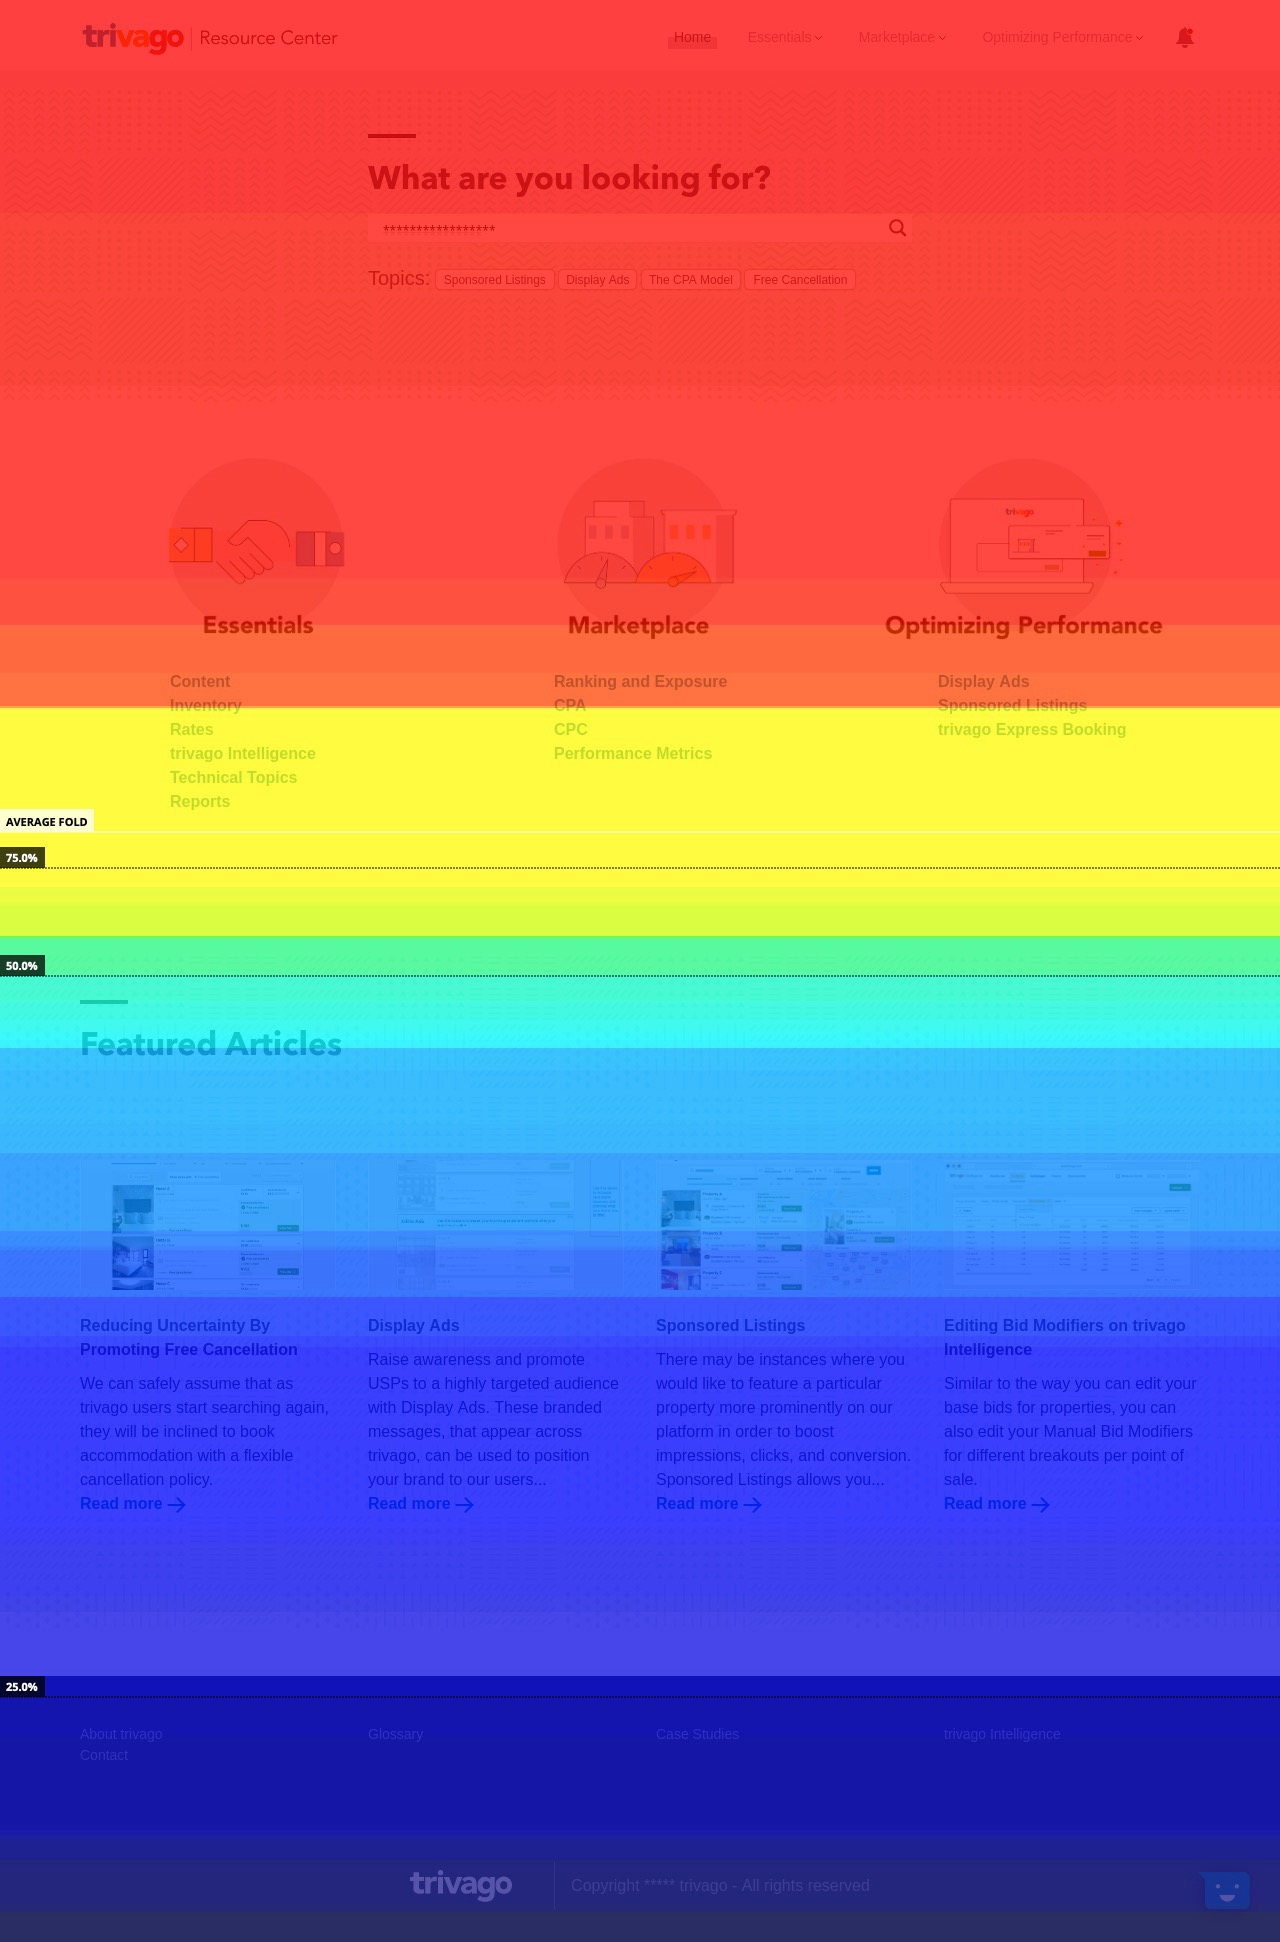
Task: Open trivago Intelligence footer link
Action: 1002,1734
